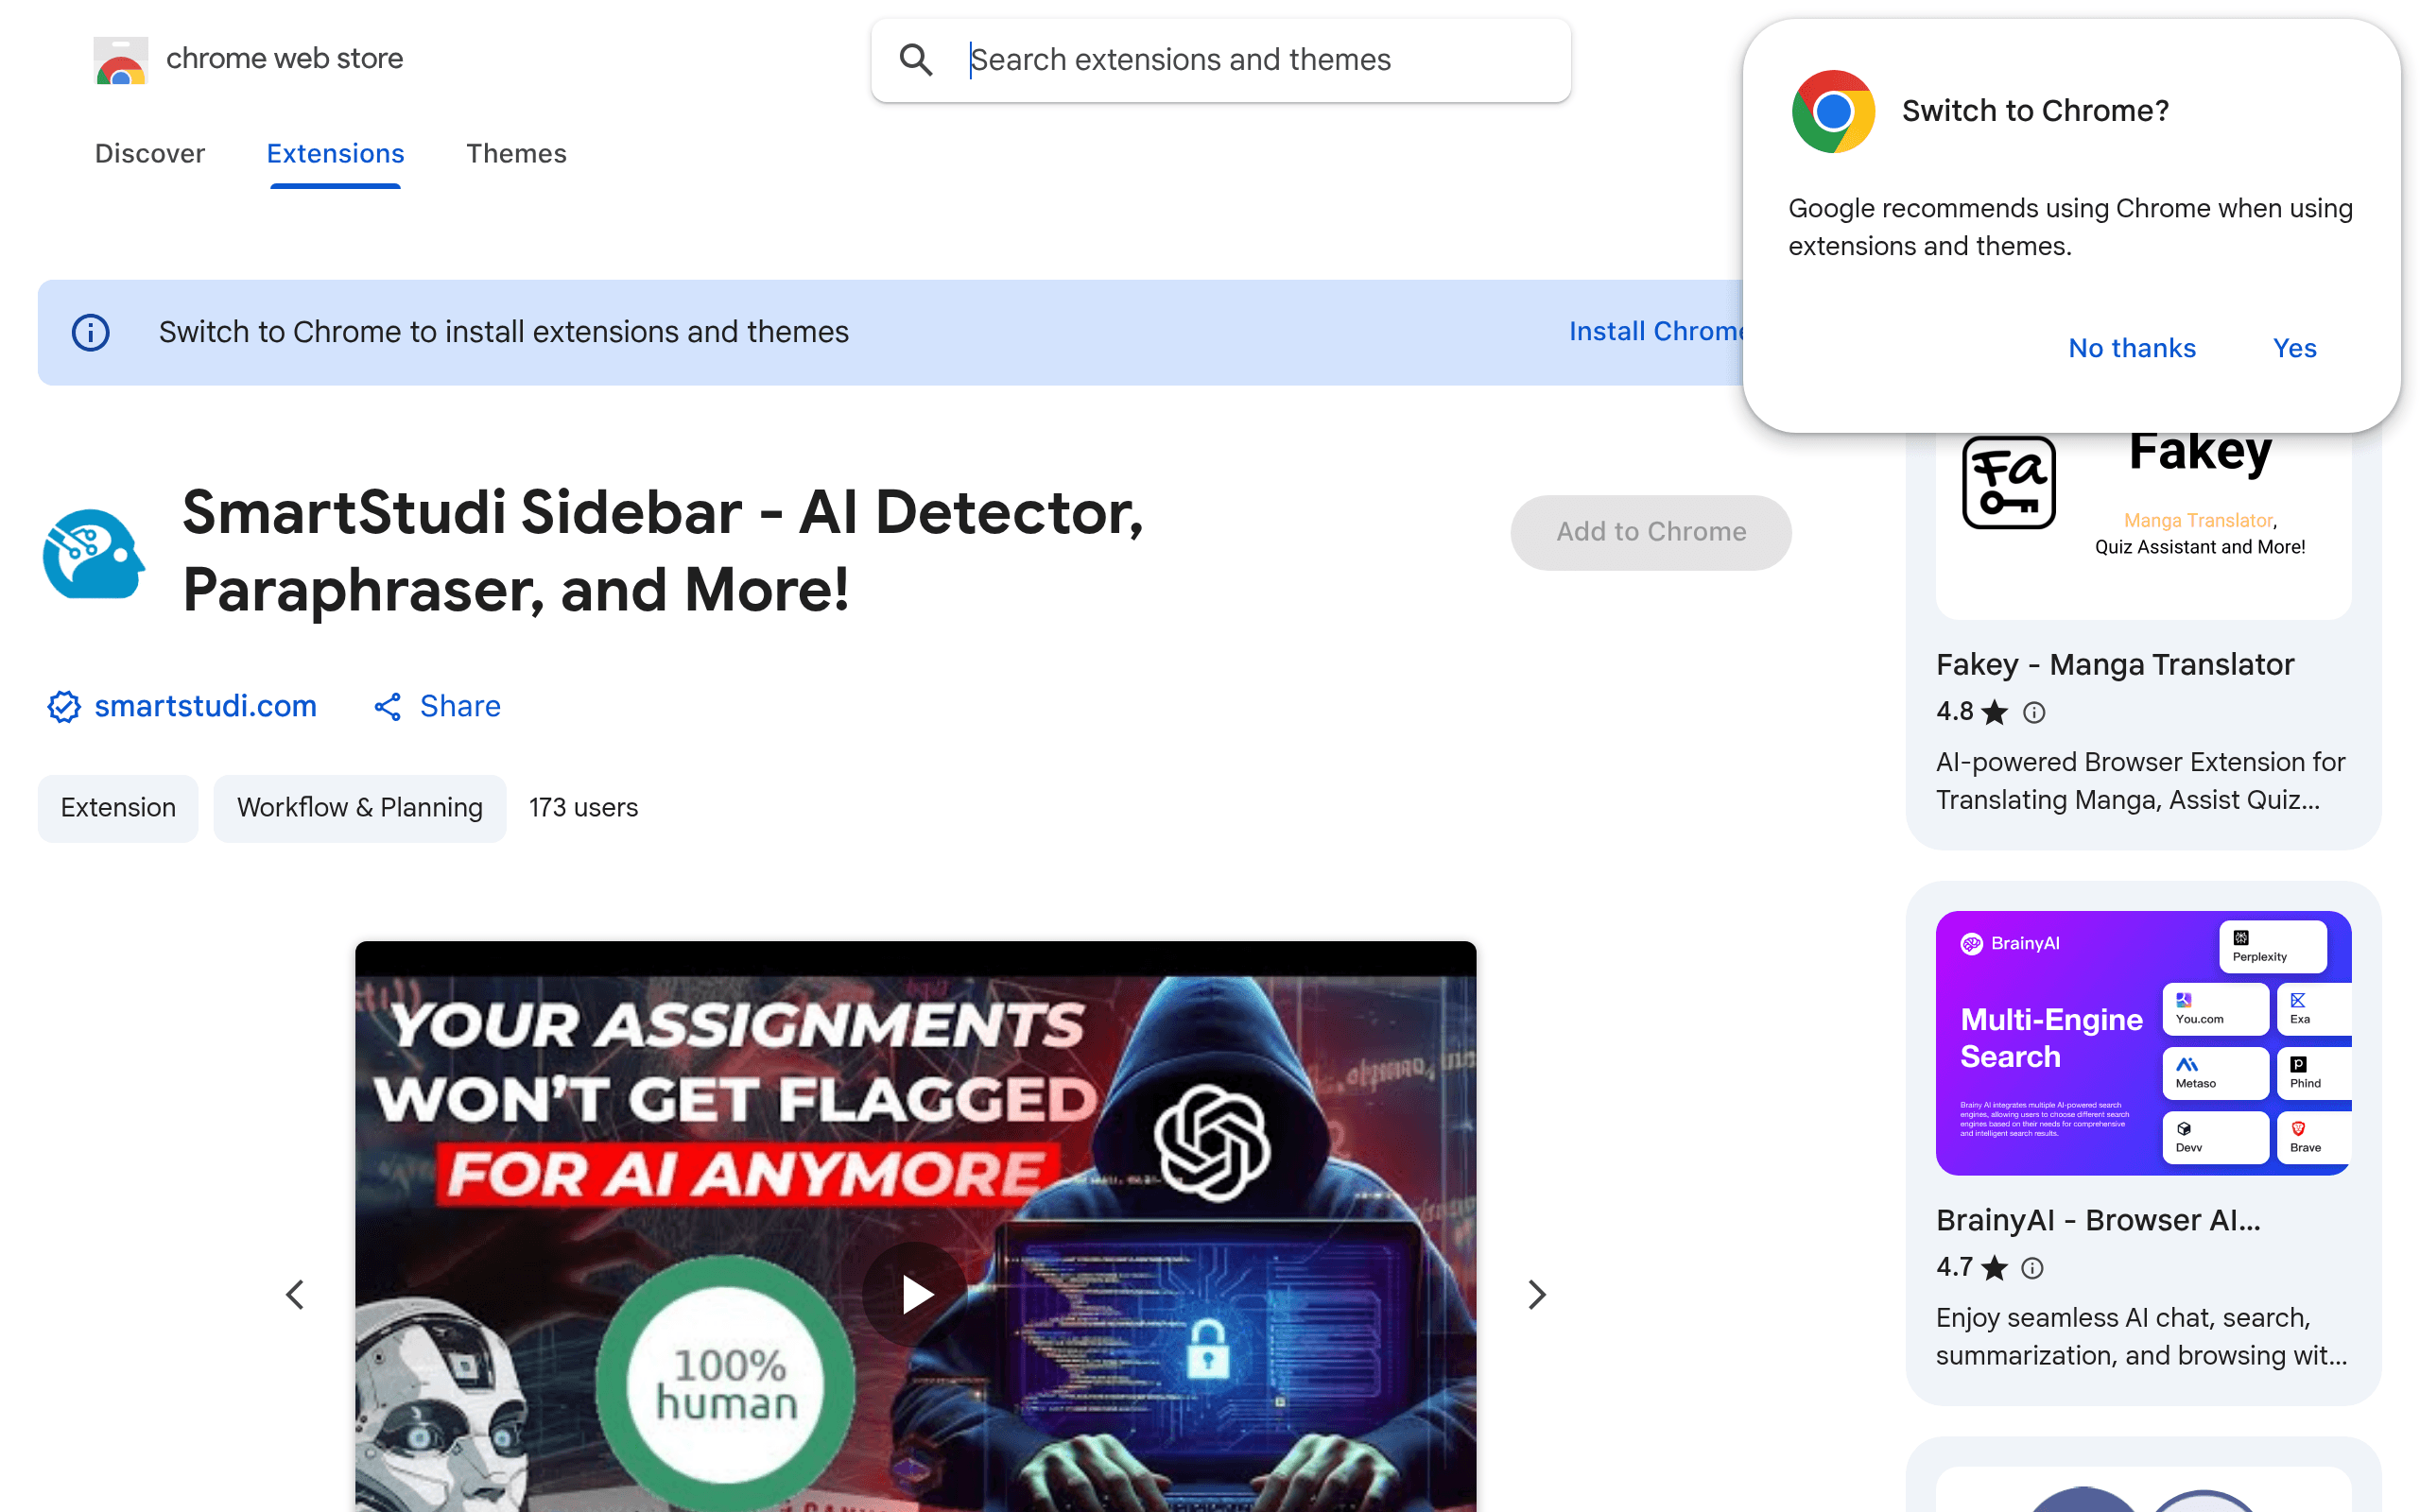The width and height of the screenshot is (2420, 1512).
Task: Click the Add to Chrome button
Action: (1651, 532)
